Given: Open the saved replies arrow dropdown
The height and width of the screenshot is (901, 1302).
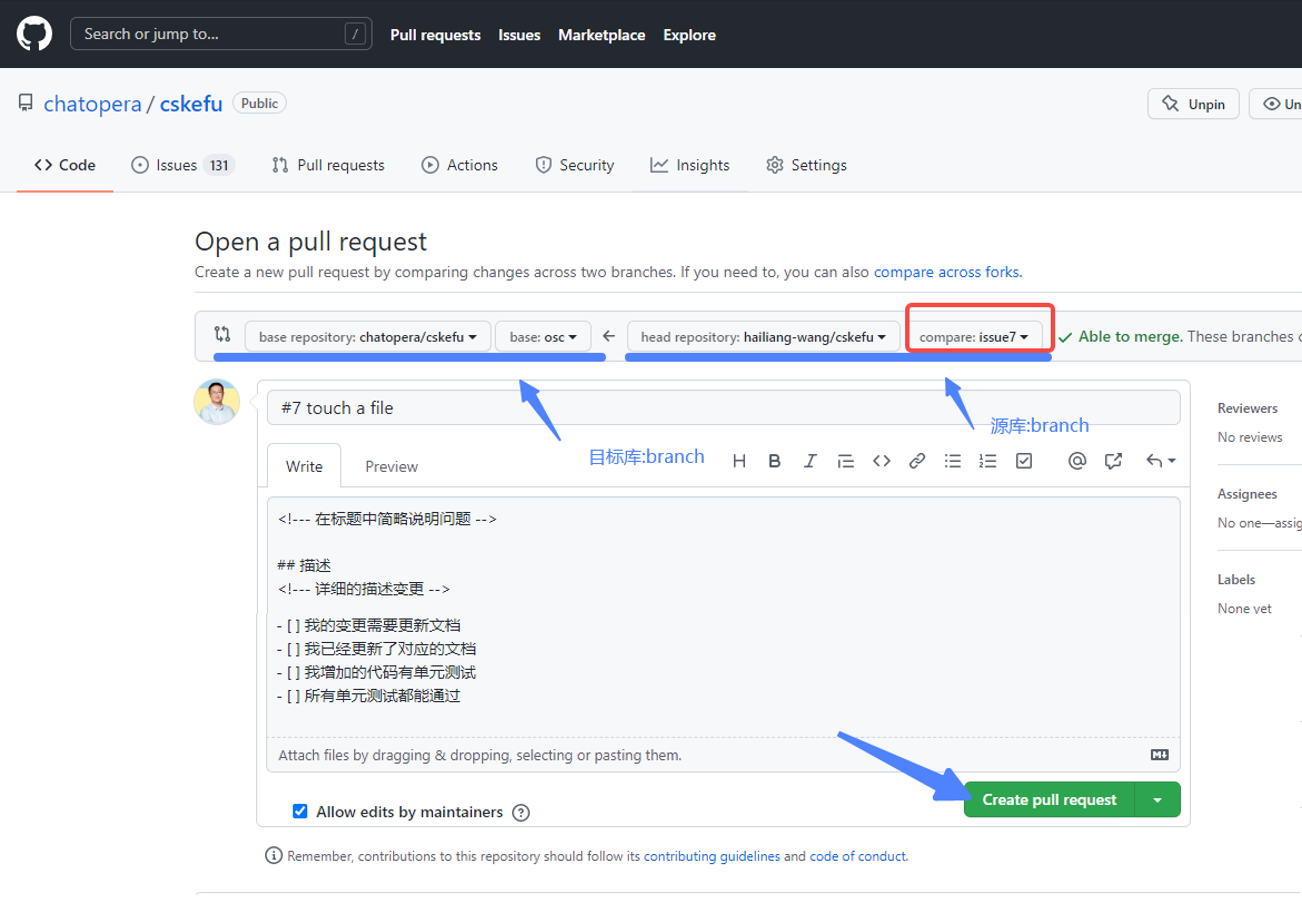Looking at the screenshot, I should click(x=1160, y=461).
